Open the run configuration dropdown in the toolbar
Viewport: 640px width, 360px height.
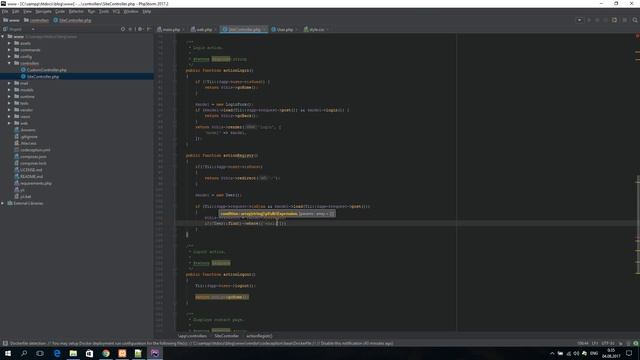(x=579, y=20)
